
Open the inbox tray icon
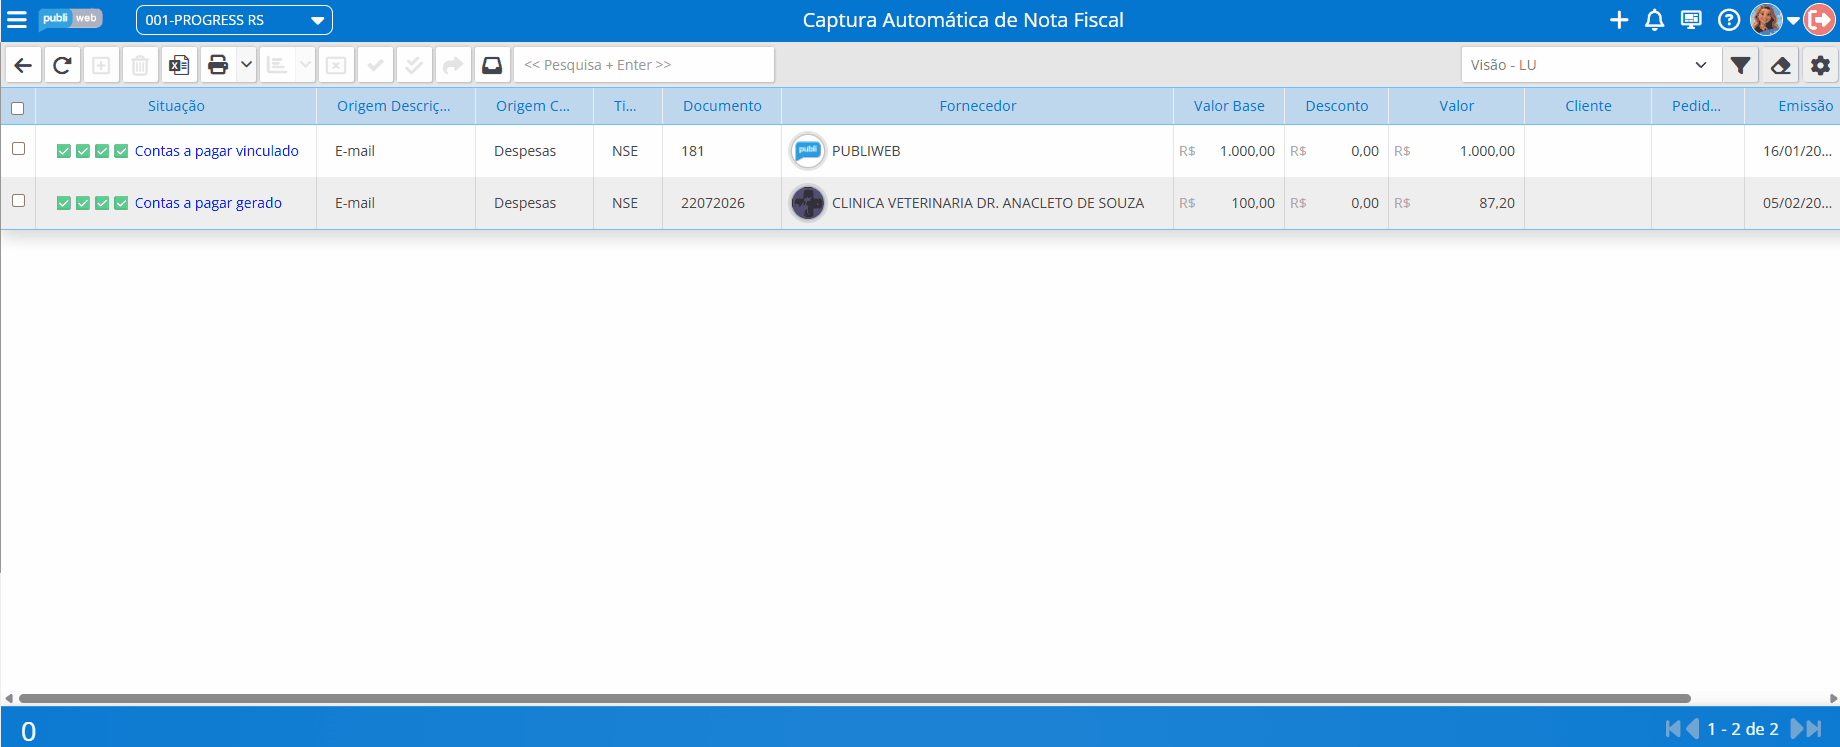pyautogui.click(x=492, y=65)
